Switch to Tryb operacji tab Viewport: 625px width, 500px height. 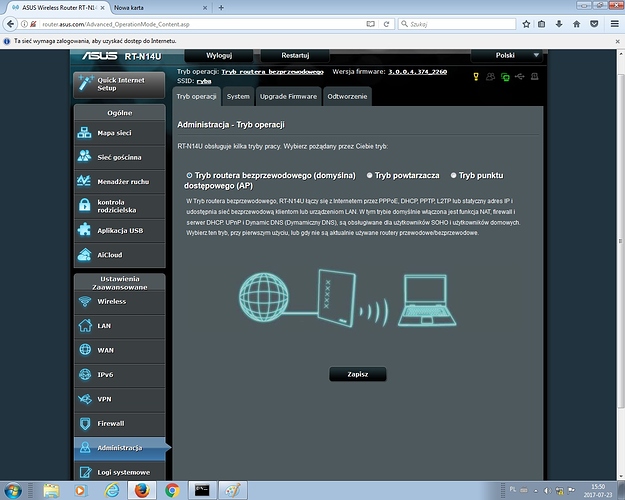coord(197,96)
